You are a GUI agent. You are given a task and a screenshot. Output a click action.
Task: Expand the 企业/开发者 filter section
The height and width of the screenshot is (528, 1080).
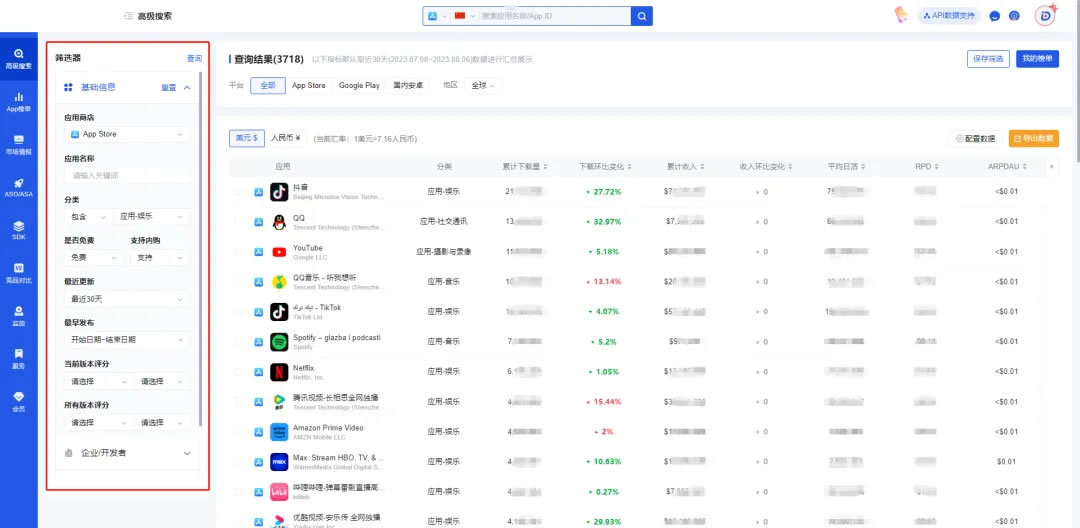pos(127,453)
